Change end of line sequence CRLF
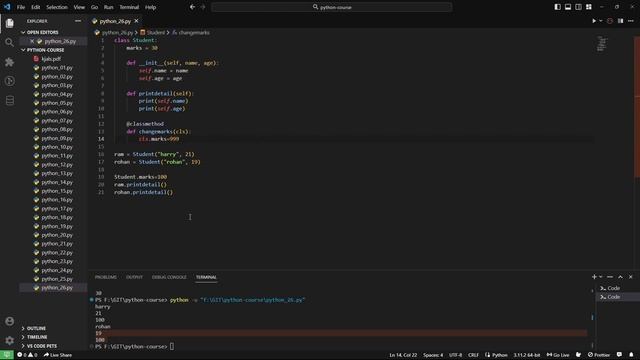 [x=473, y=355]
